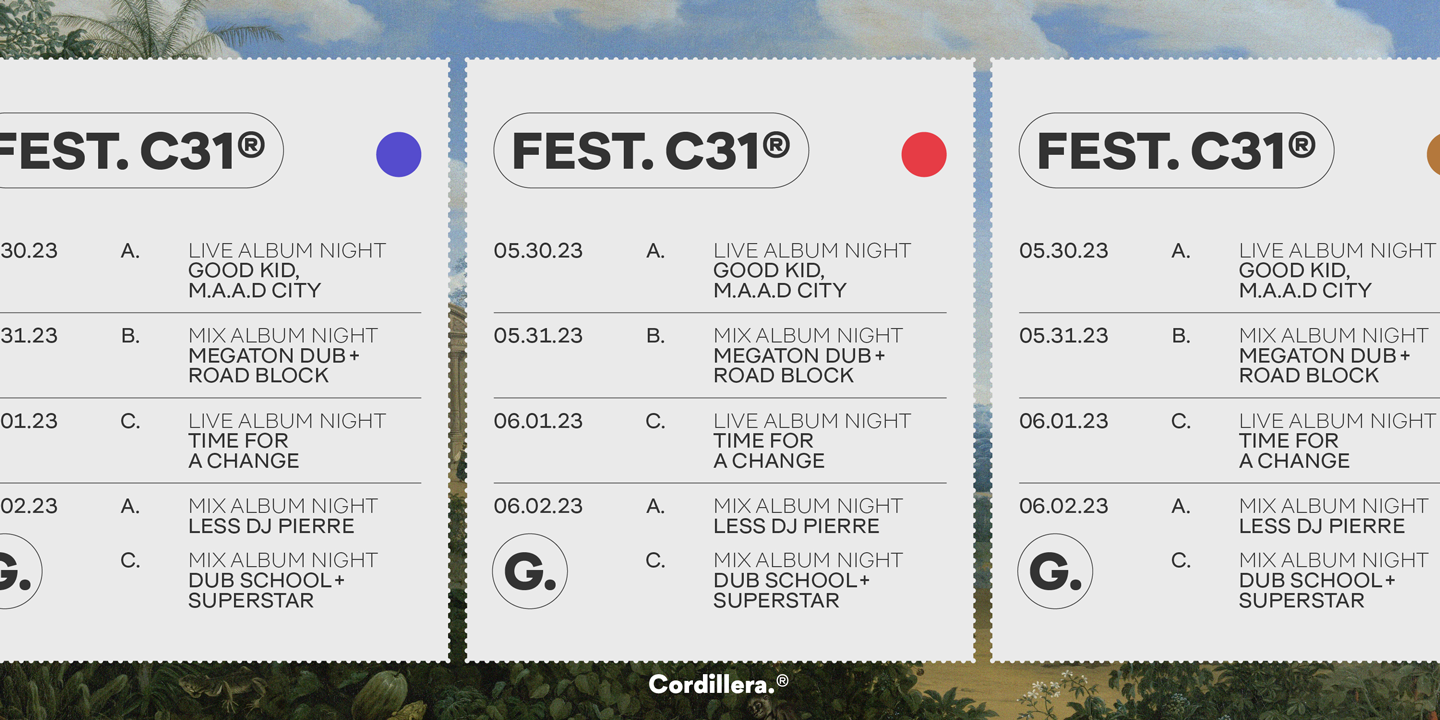Select the blue circle dot
Viewport: 1440px width, 720px height.
click(x=399, y=155)
